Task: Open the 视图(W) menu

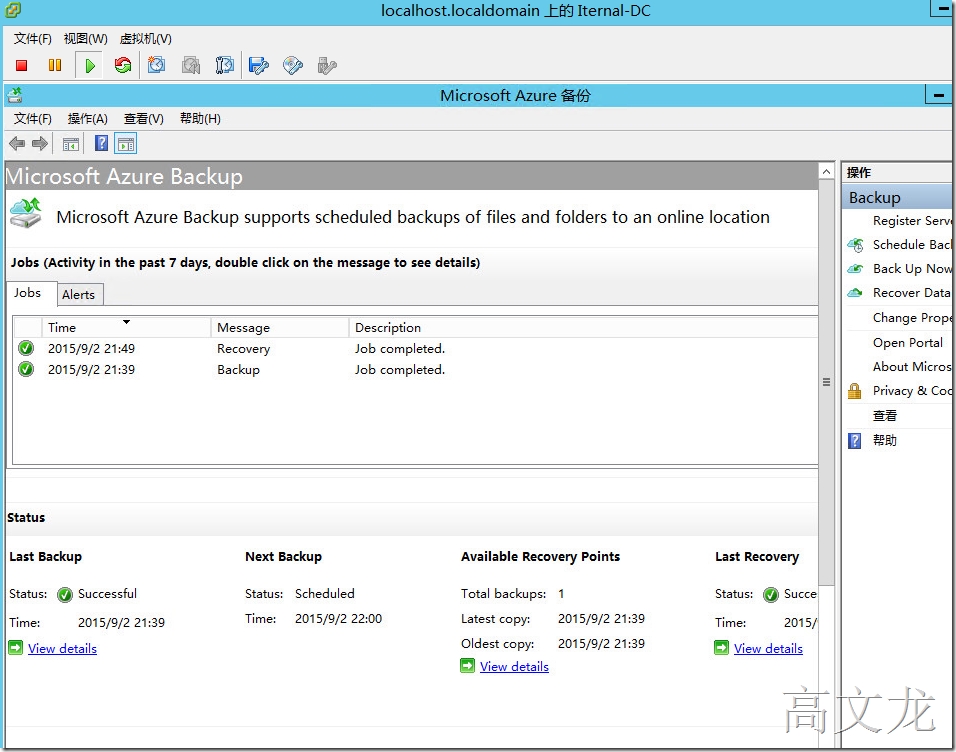Action: click(85, 38)
